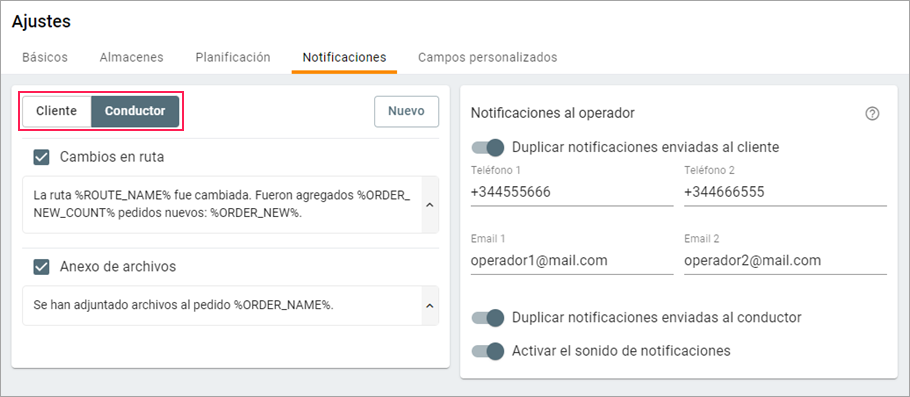Viewport: 910px width, 397px height.
Task: Turn off Activar el sonido de notificaciones
Action: 488,351
